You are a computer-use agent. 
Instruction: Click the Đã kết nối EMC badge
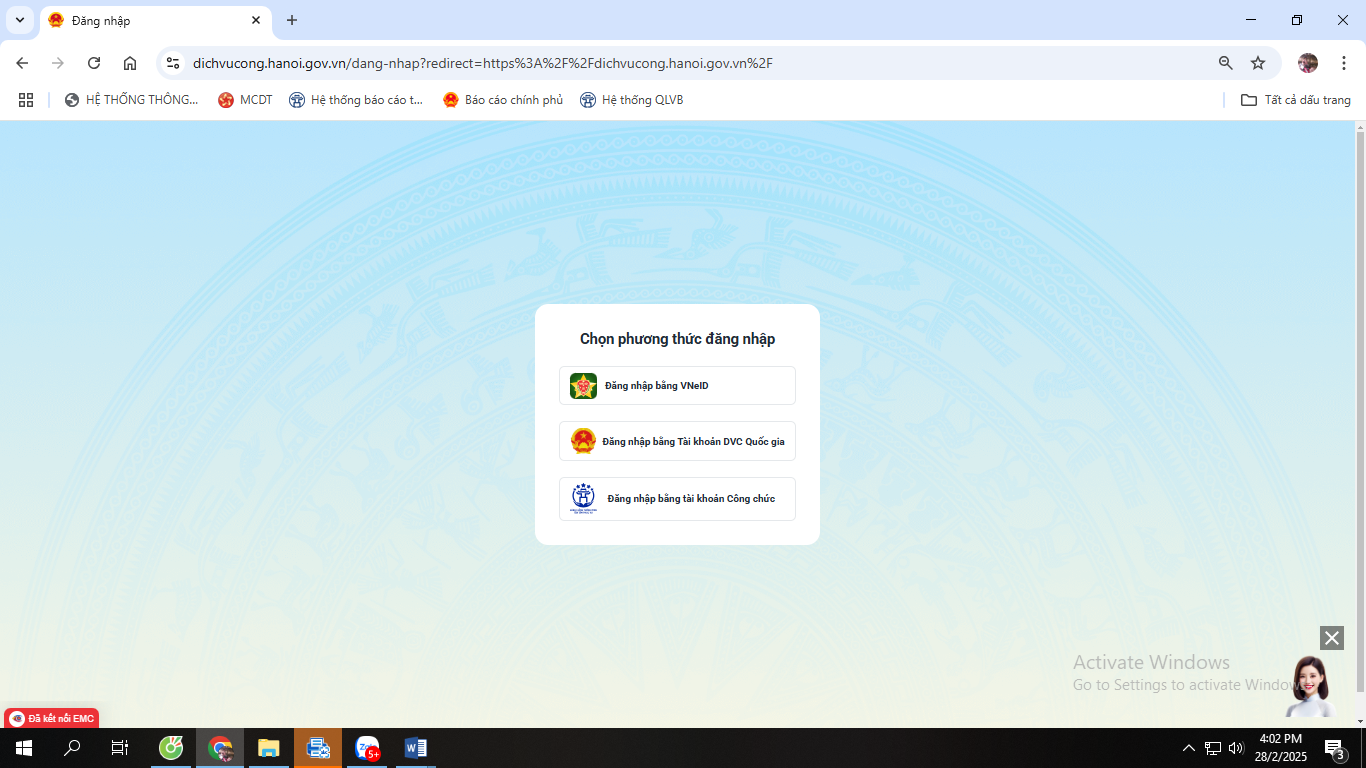(x=52, y=718)
